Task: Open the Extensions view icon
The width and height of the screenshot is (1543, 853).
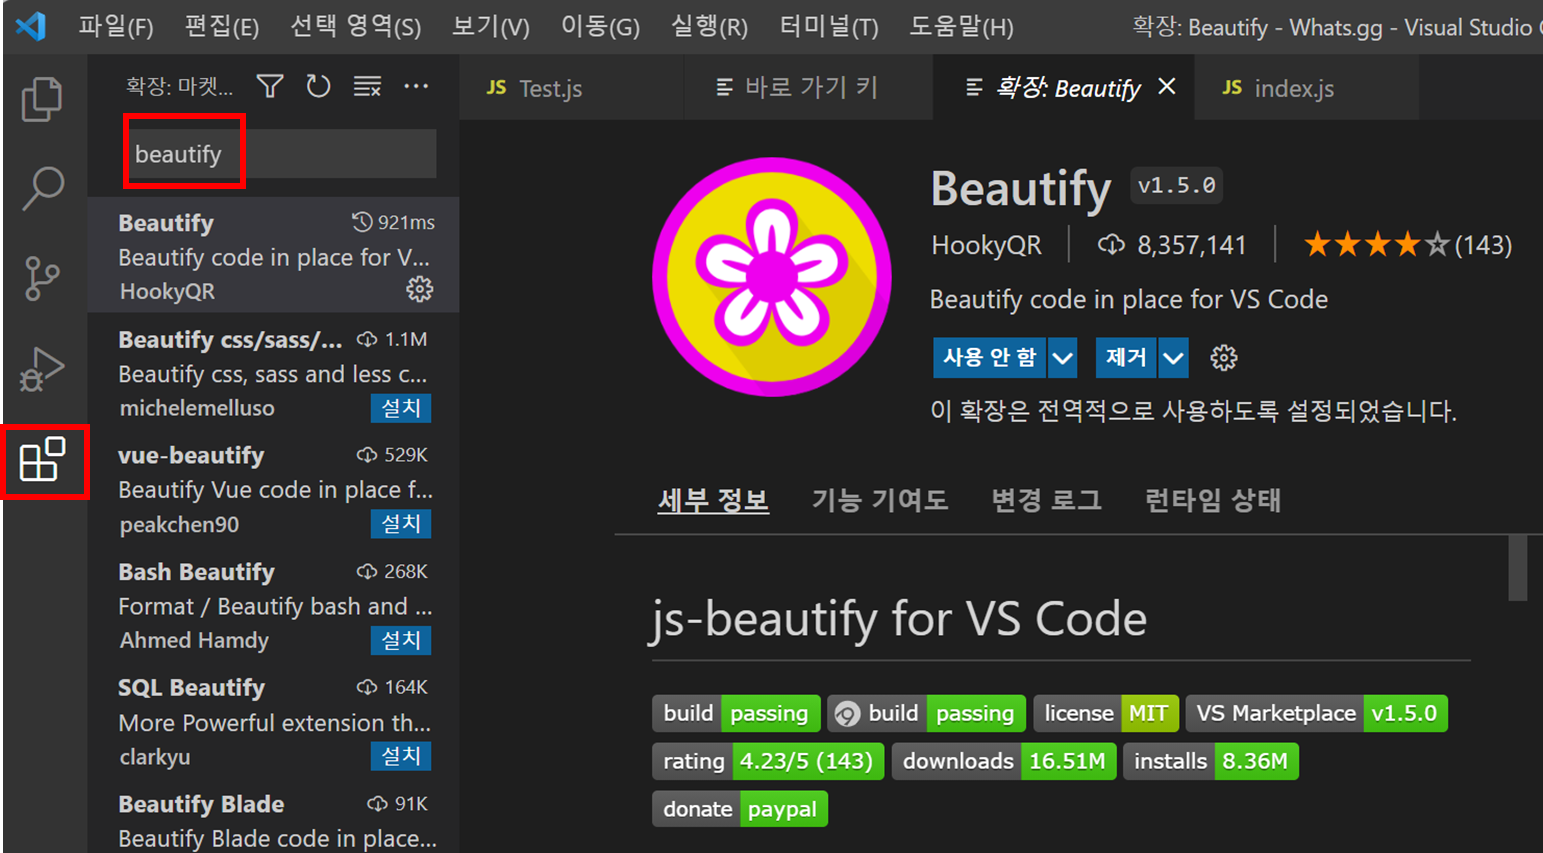Action: point(42,460)
